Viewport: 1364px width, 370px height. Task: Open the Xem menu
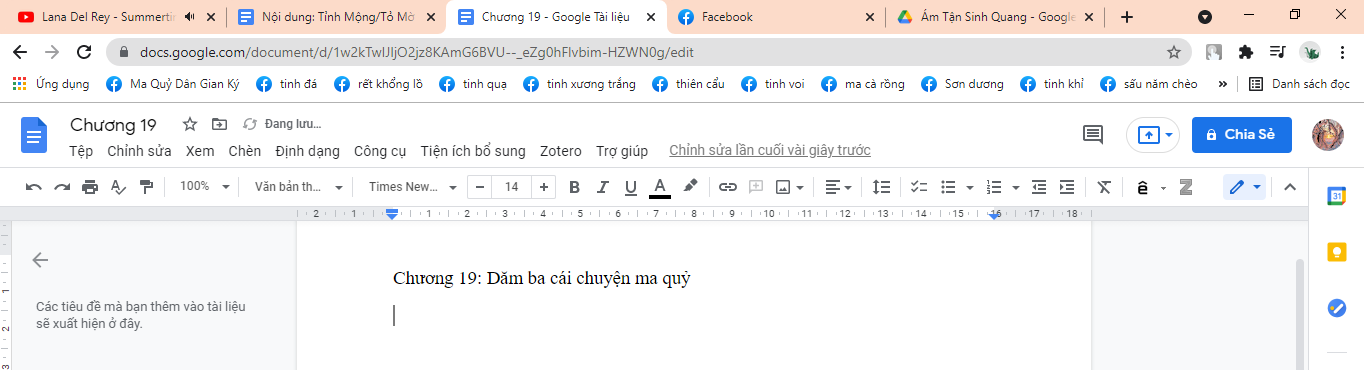click(x=200, y=151)
